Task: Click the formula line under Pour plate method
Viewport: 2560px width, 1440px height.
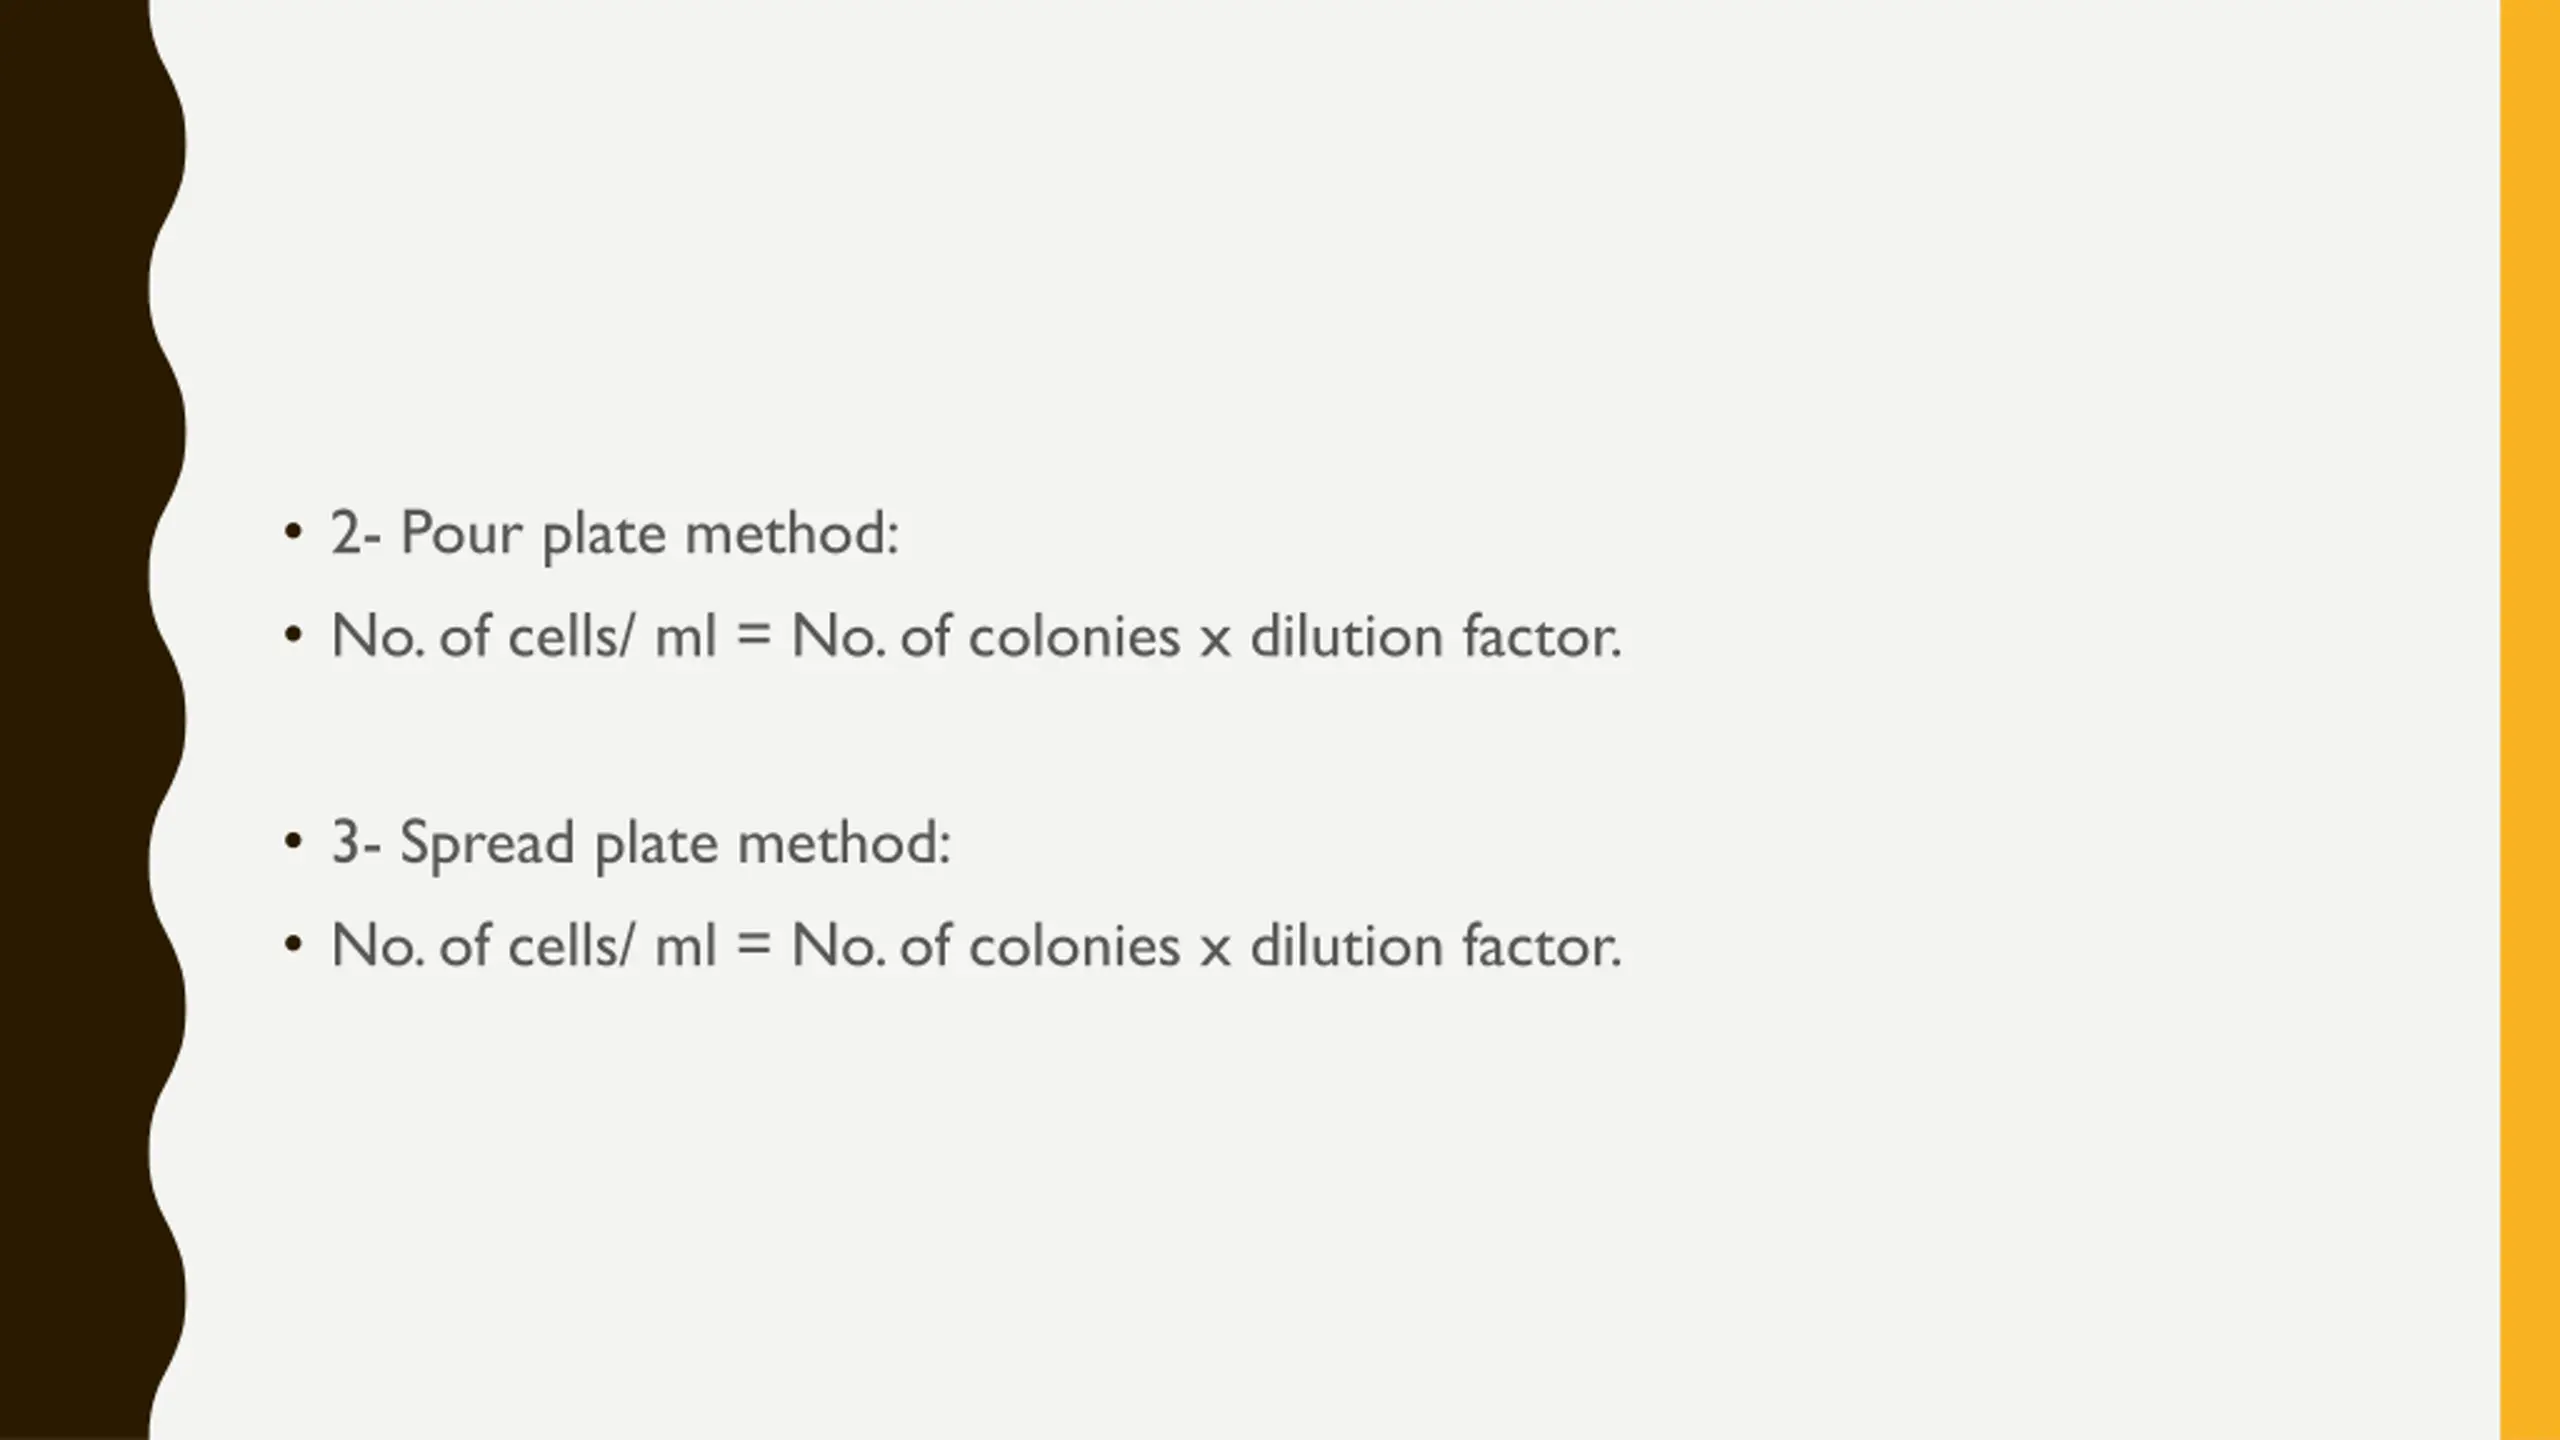Action: pos(976,636)
